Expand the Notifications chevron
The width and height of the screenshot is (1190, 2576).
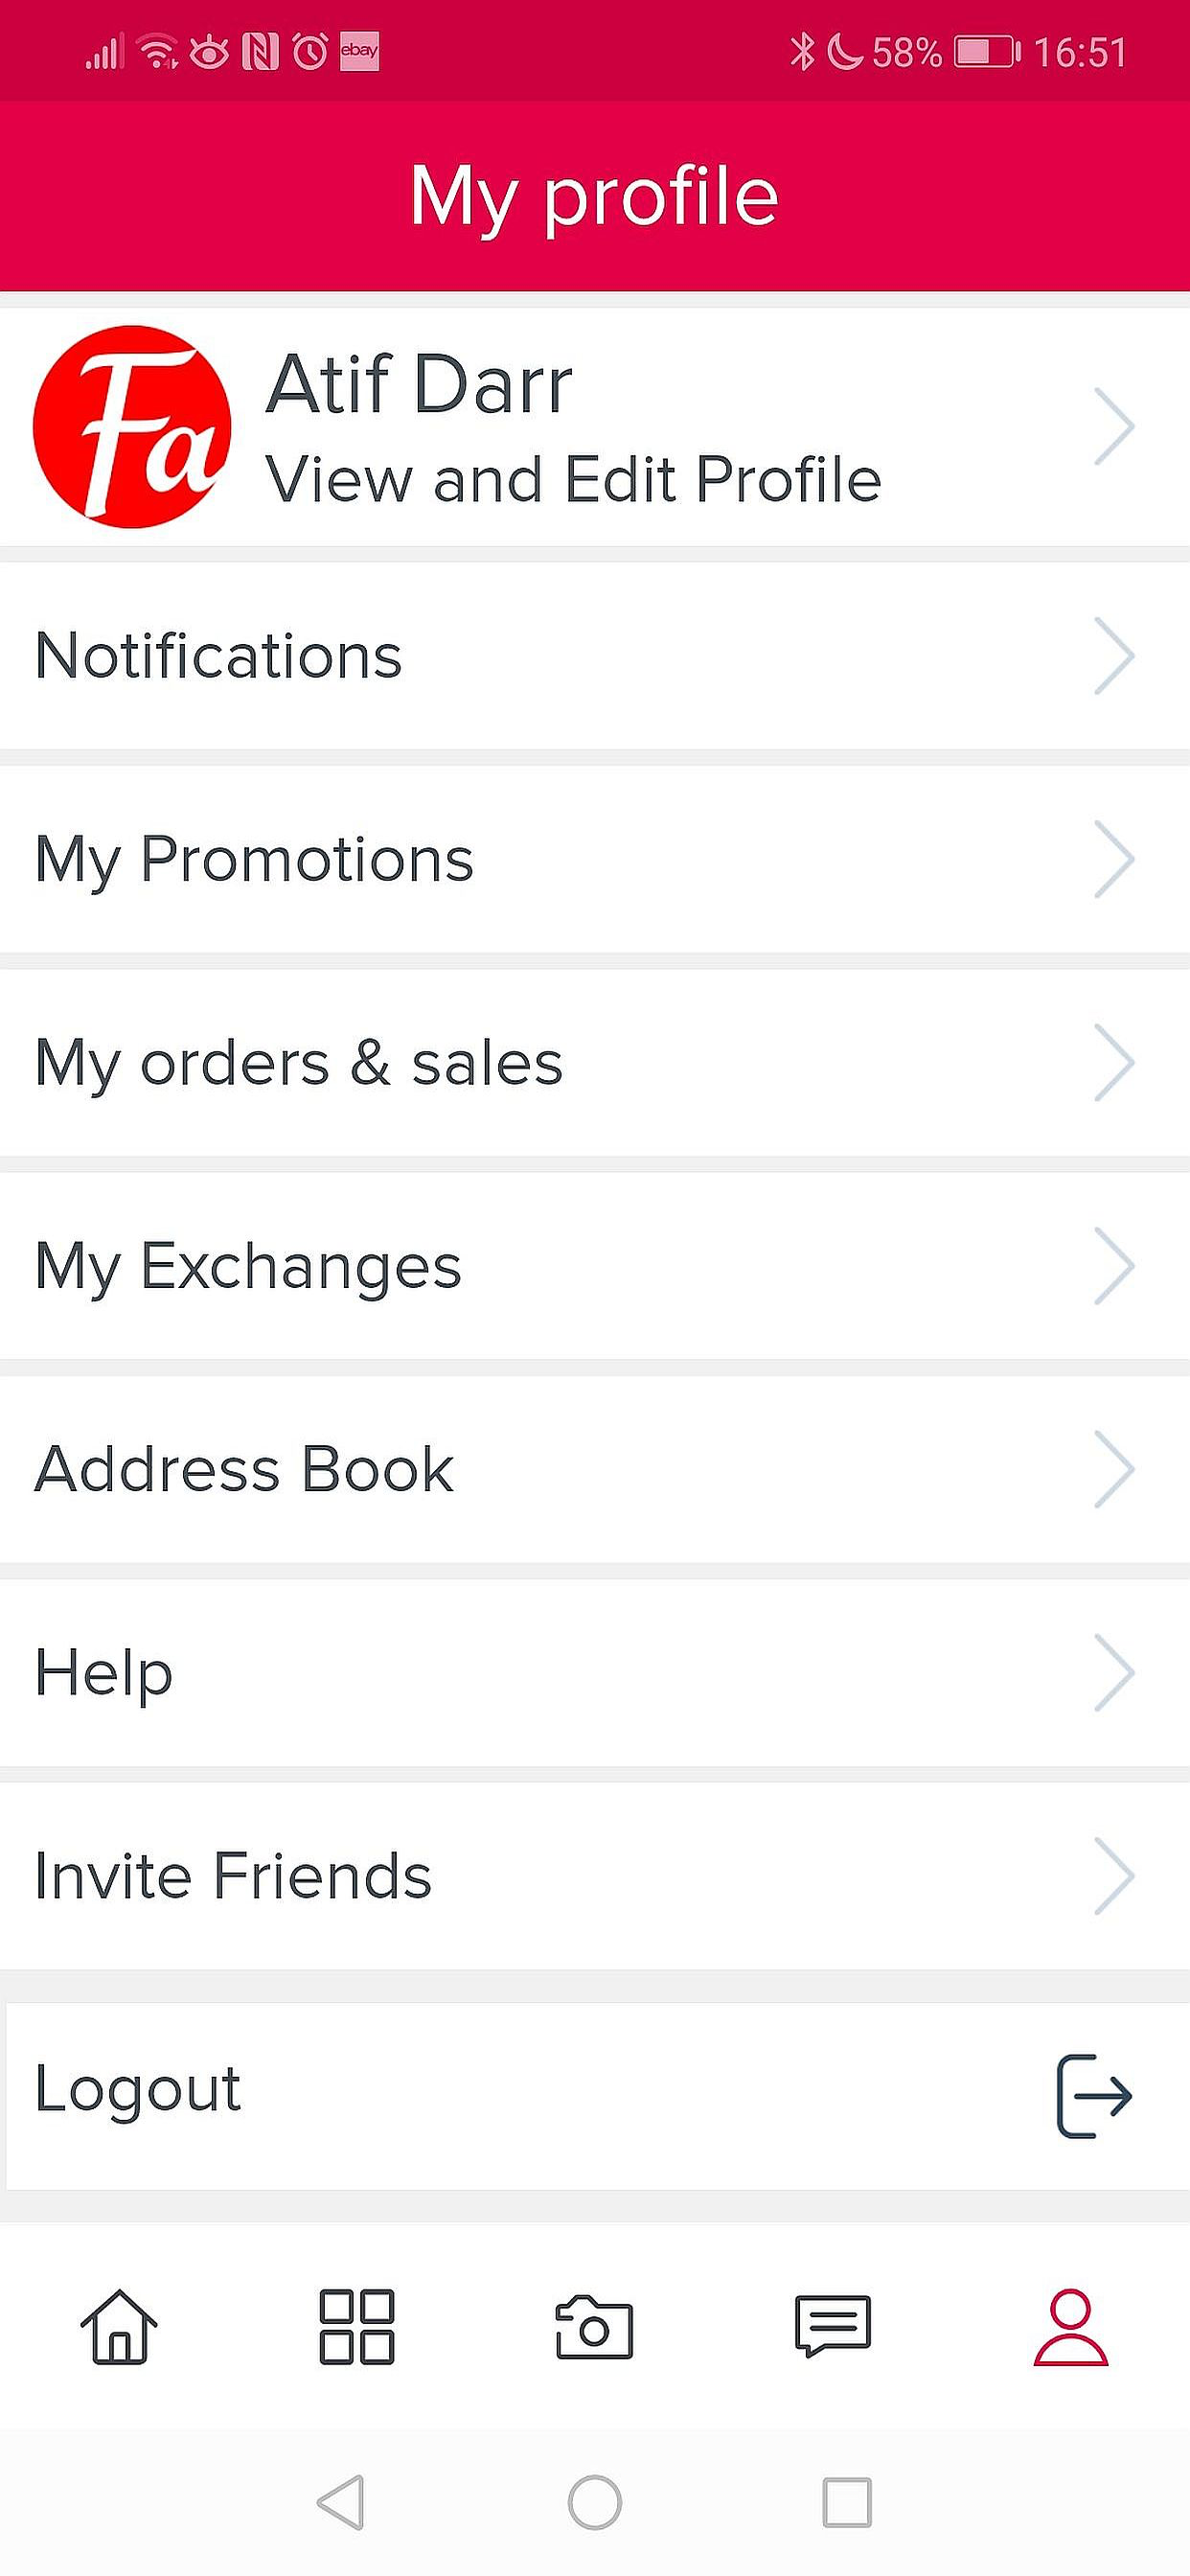(x=1114, y=656)
